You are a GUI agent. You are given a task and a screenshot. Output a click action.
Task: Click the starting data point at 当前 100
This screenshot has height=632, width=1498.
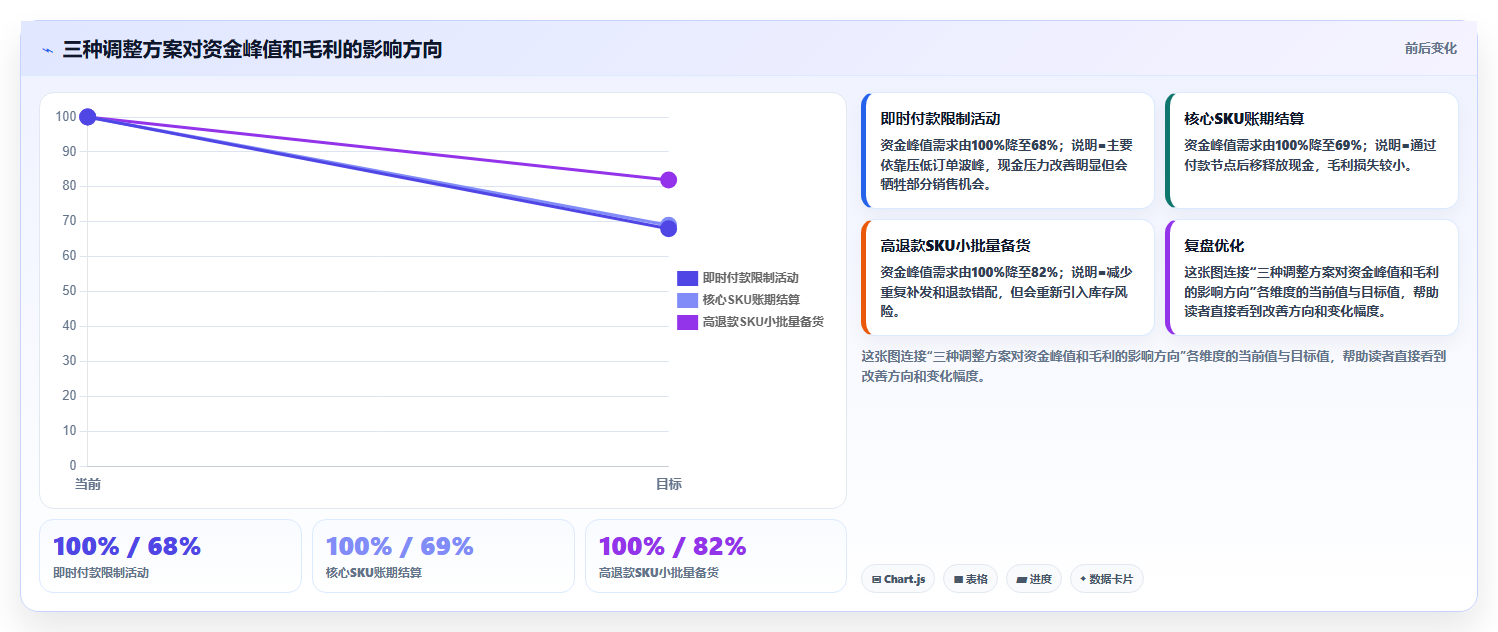(88, 117)
